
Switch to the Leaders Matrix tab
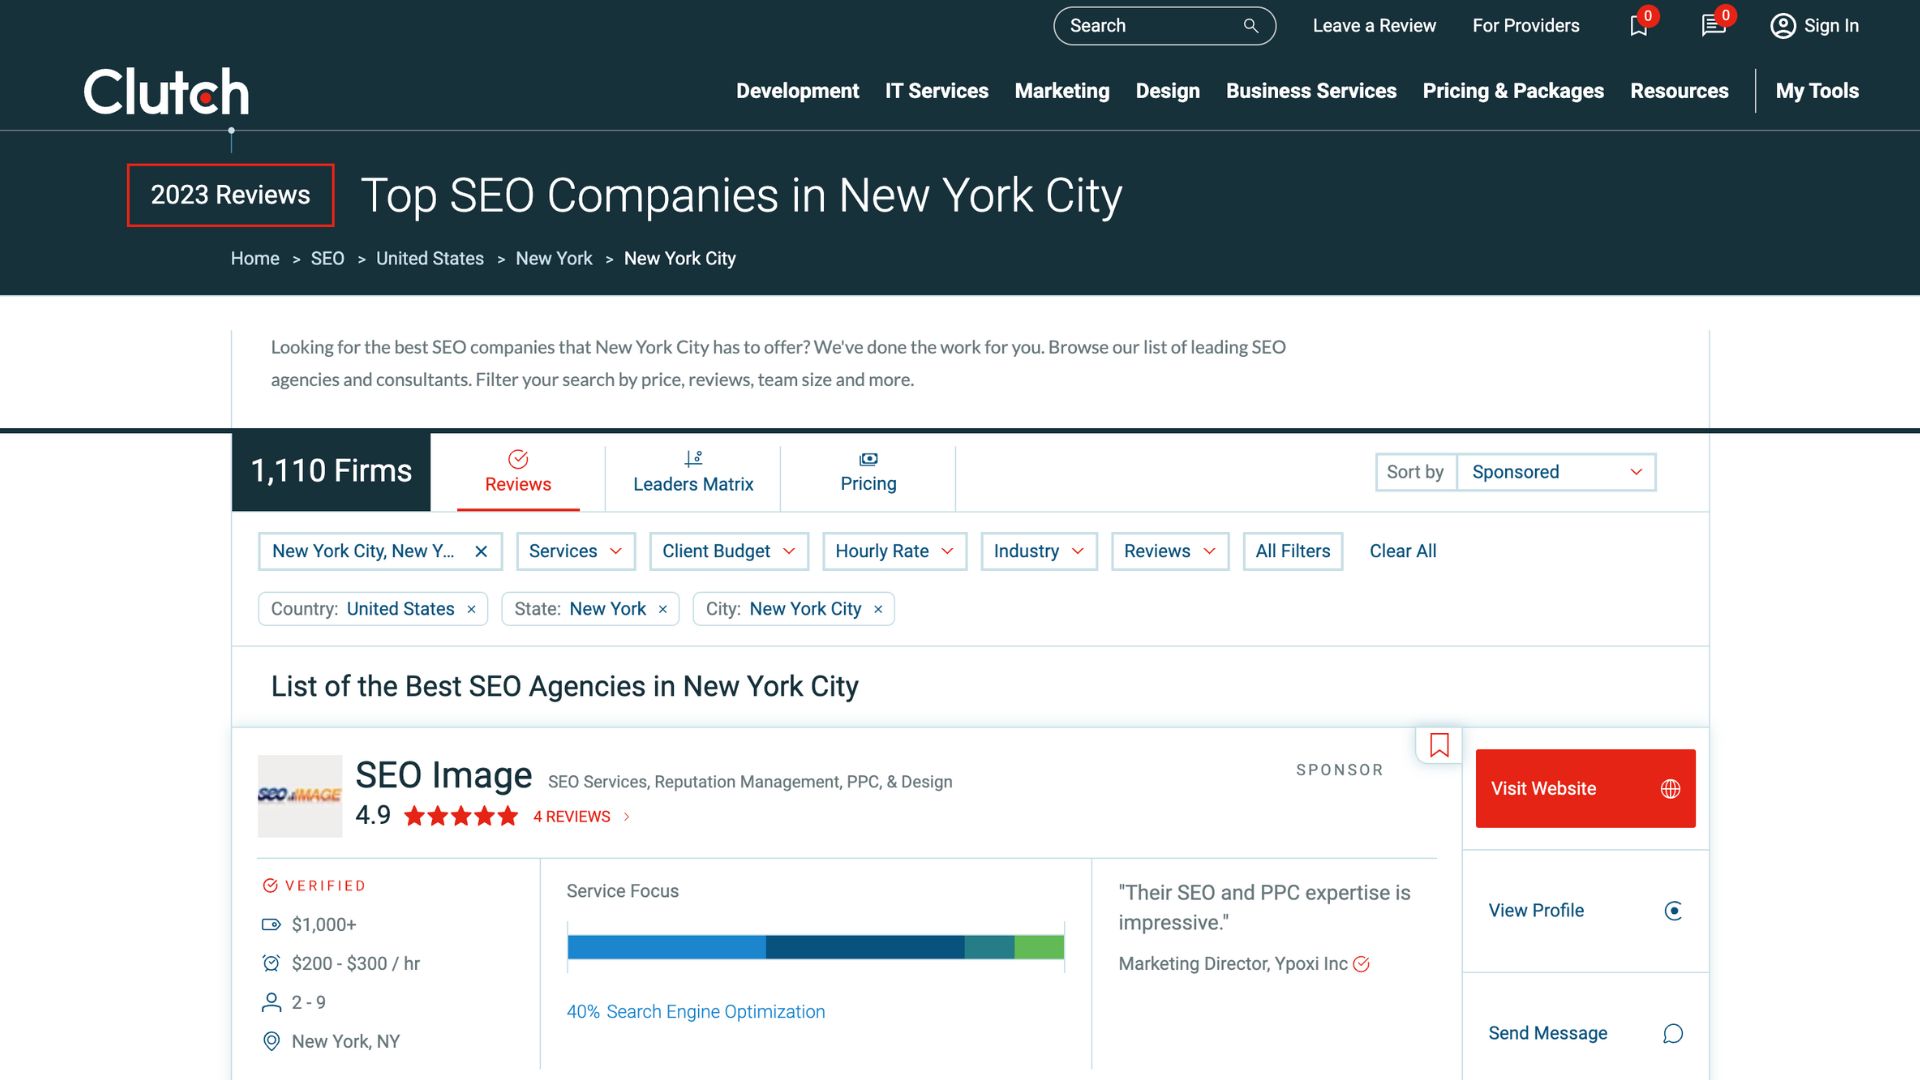[693, 472]
